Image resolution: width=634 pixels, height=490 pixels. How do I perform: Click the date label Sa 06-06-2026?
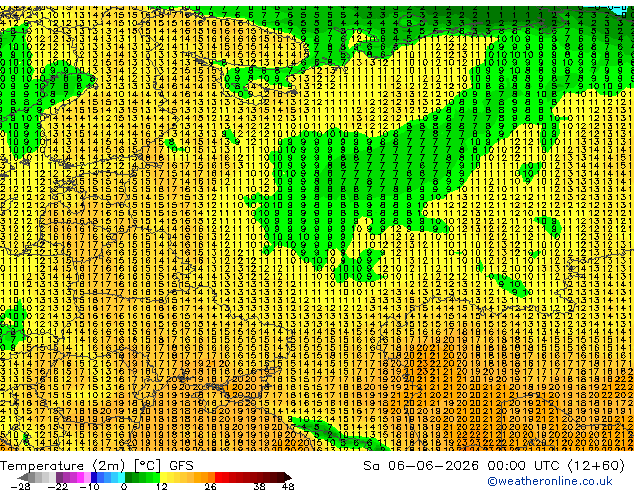(421, 466)
